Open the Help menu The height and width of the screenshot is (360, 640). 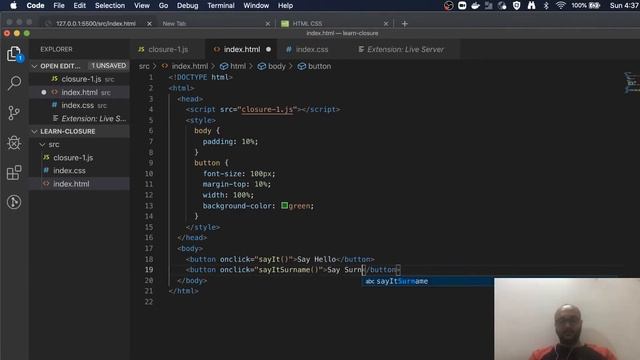285,6
